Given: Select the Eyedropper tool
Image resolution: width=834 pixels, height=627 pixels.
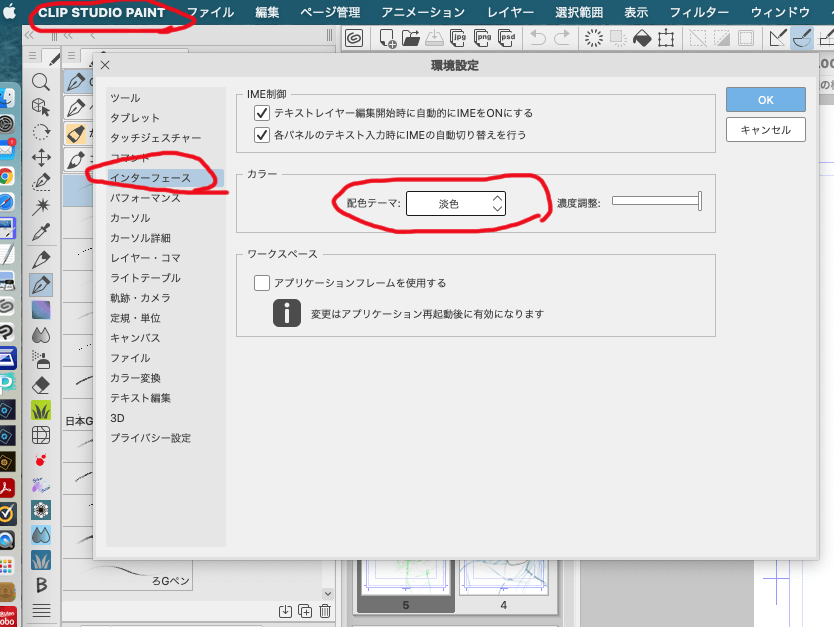Looking at the screenshot, I should [41, 232].
